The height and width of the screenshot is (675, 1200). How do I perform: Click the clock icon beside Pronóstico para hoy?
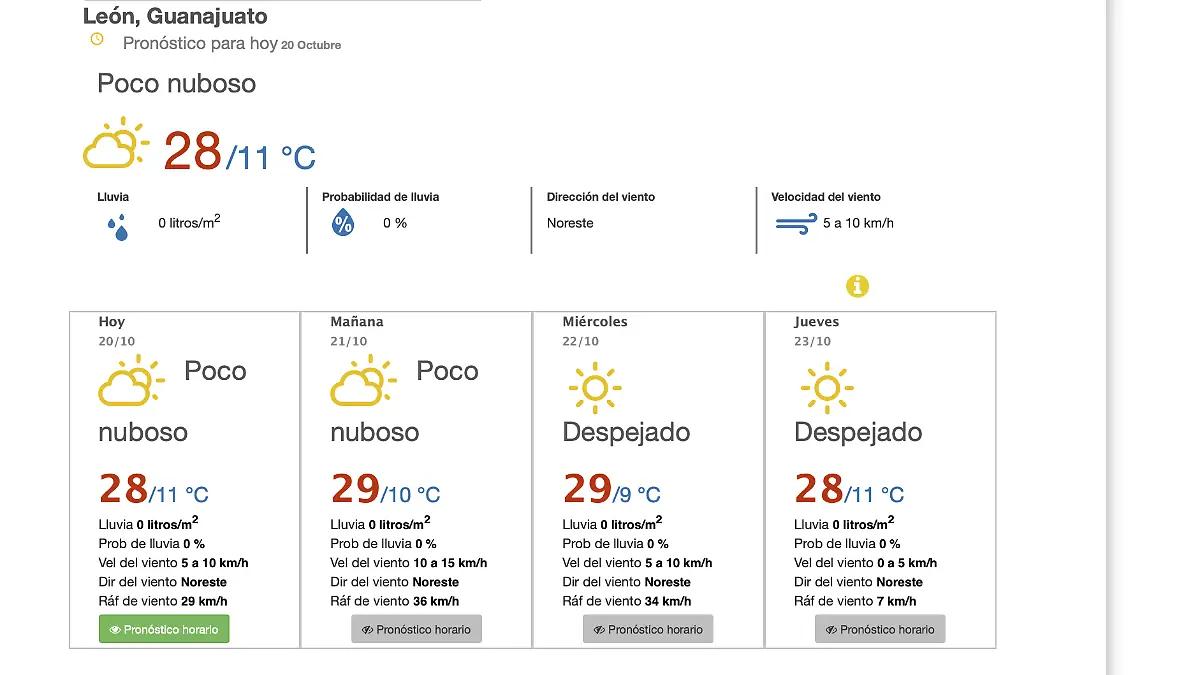coord(97,40)
